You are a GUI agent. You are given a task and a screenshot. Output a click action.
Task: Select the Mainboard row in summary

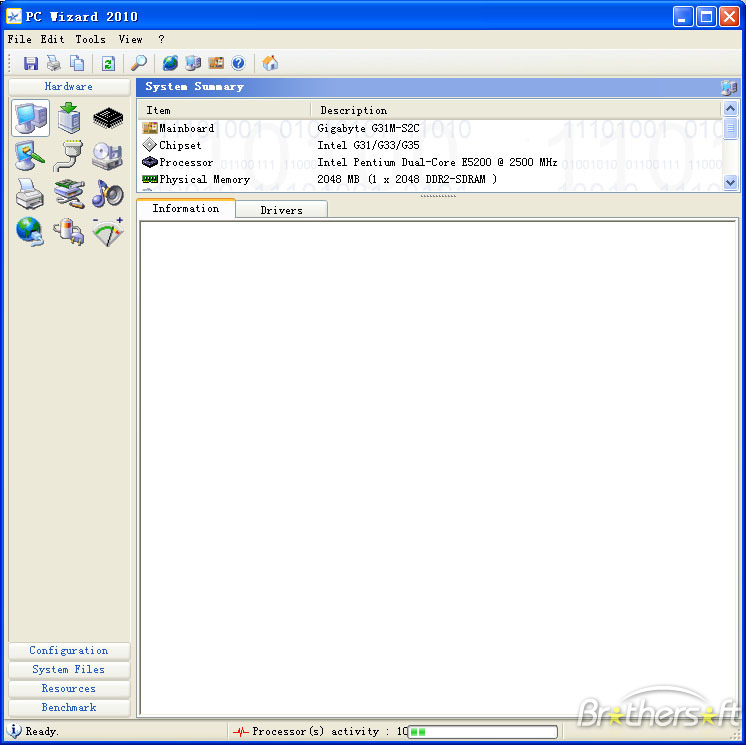(431, 128)
